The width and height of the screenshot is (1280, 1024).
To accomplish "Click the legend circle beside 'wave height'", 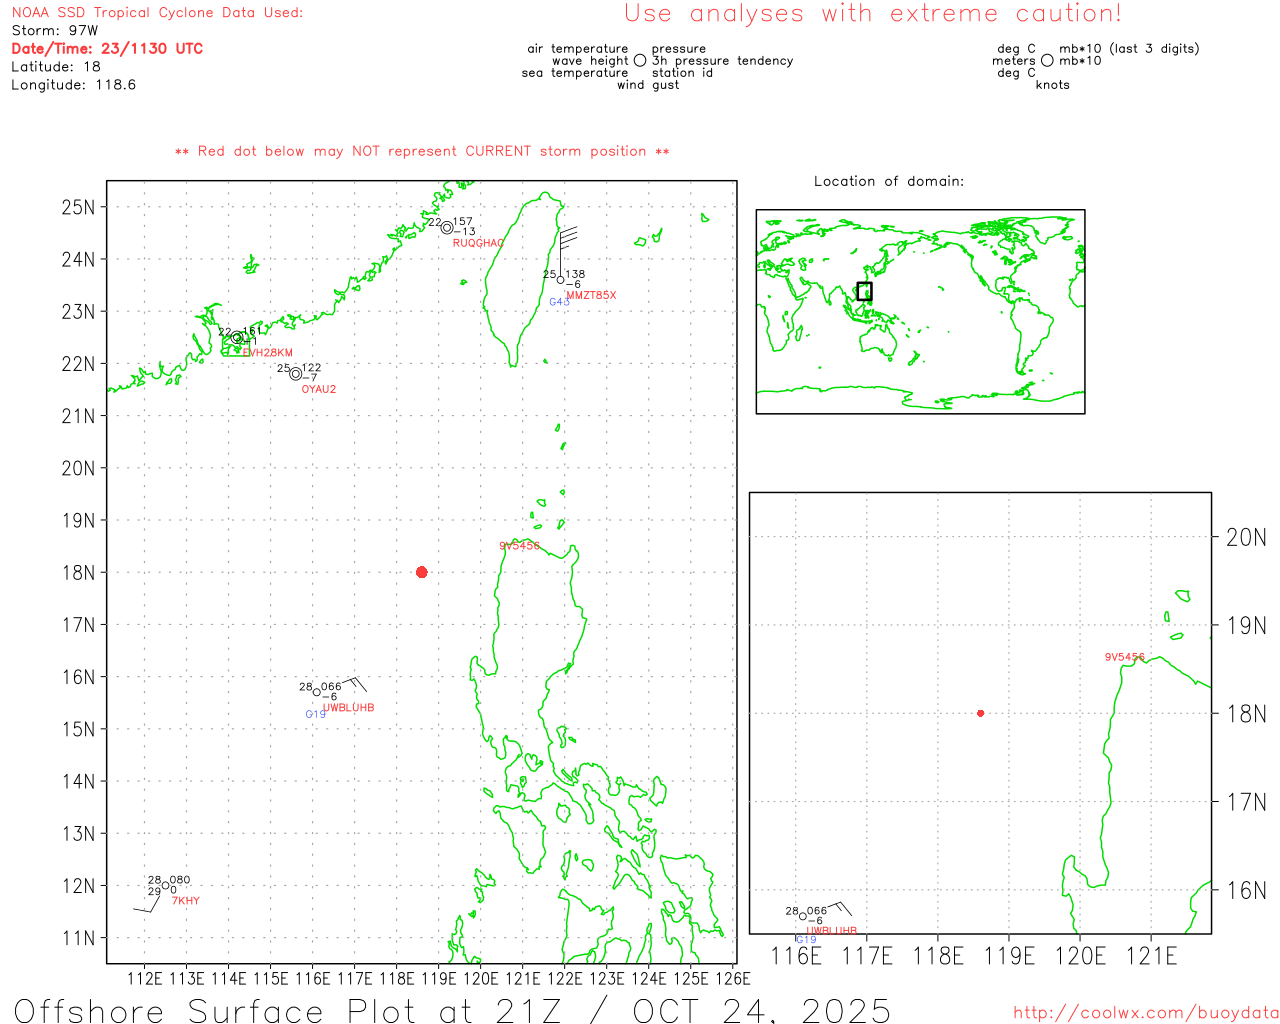I will (640, 61).
